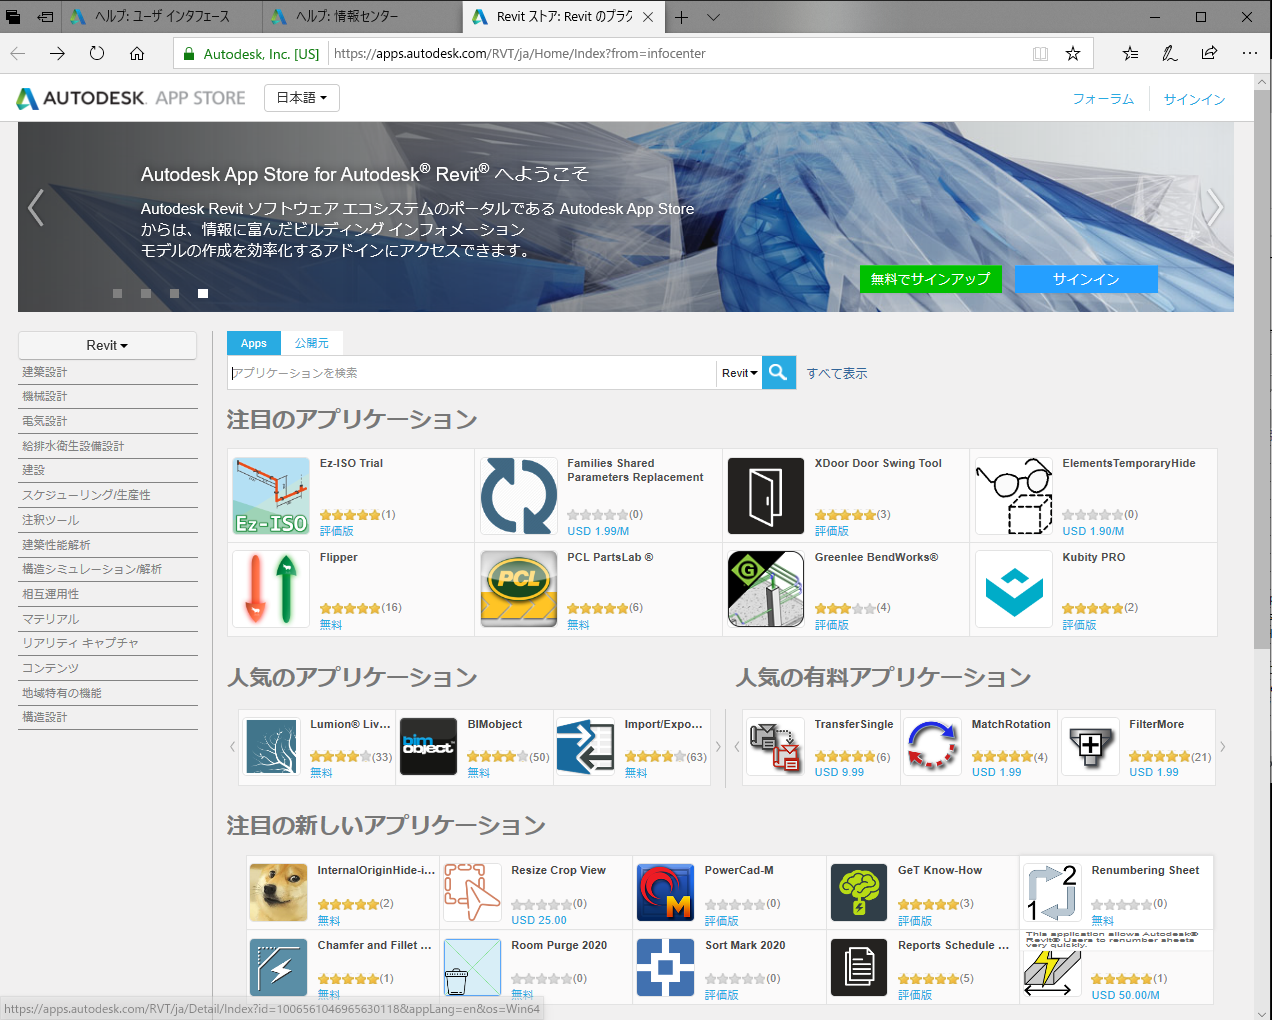Advance popular apps carousel right arrow
Screen dimensions: 1272x1020
pos(718,747)
